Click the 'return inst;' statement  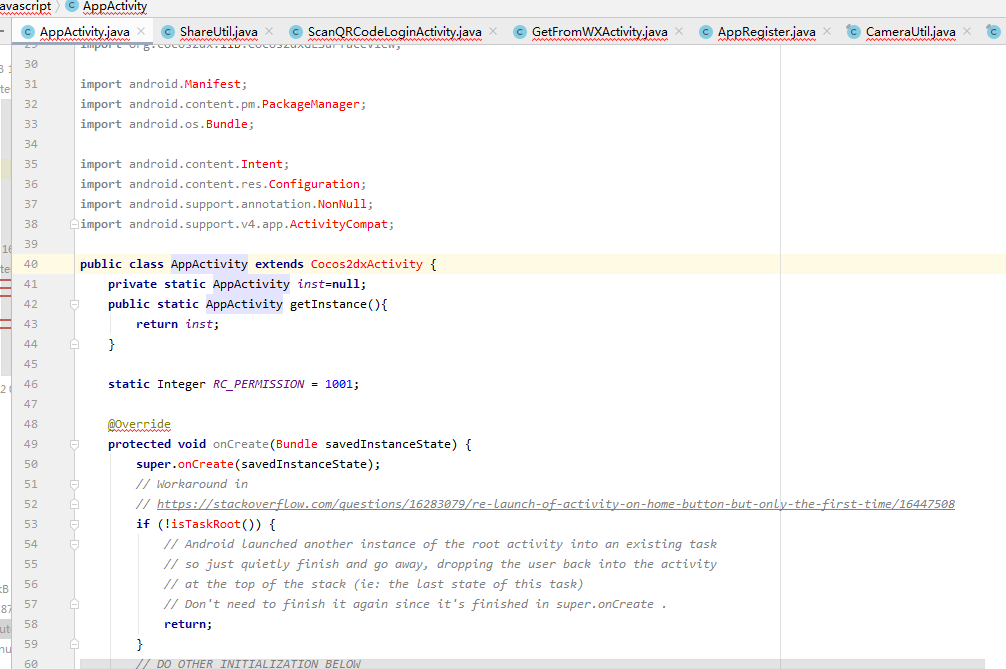[x=177, y=324]
